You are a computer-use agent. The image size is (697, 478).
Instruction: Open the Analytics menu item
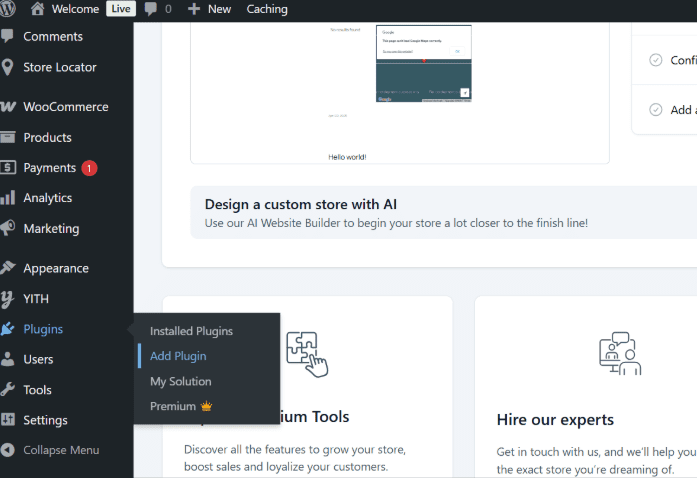(48, 198)
